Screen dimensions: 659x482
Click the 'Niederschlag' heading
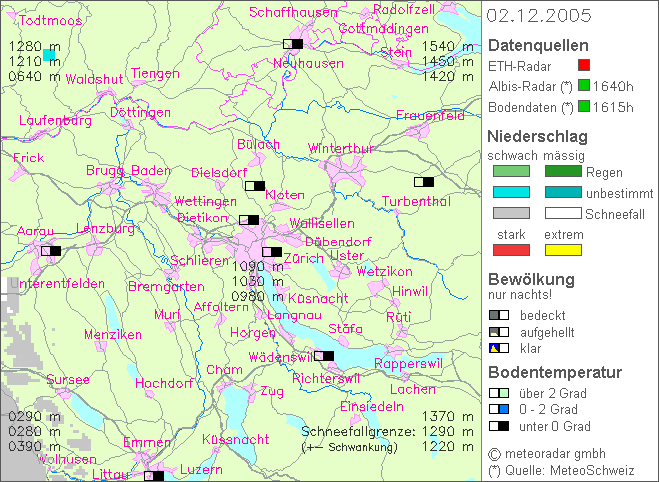(537, 136)
